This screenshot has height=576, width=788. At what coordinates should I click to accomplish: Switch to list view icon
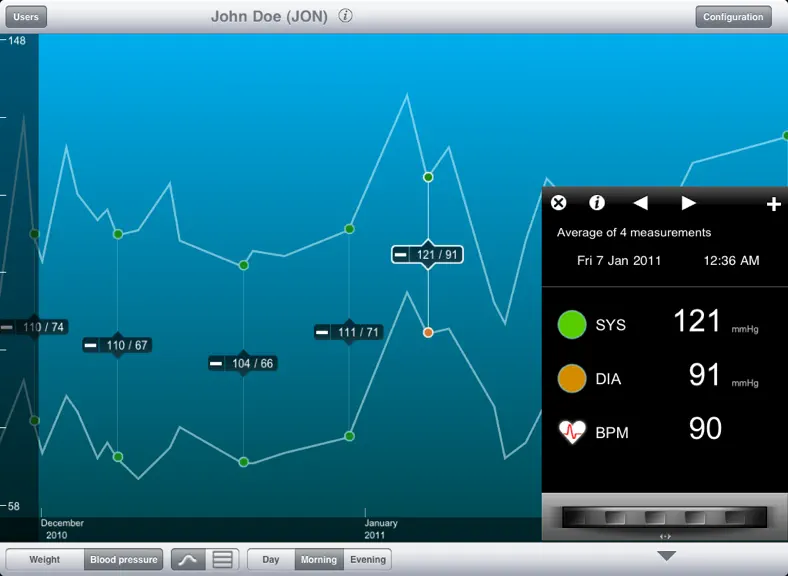point(222,559)
